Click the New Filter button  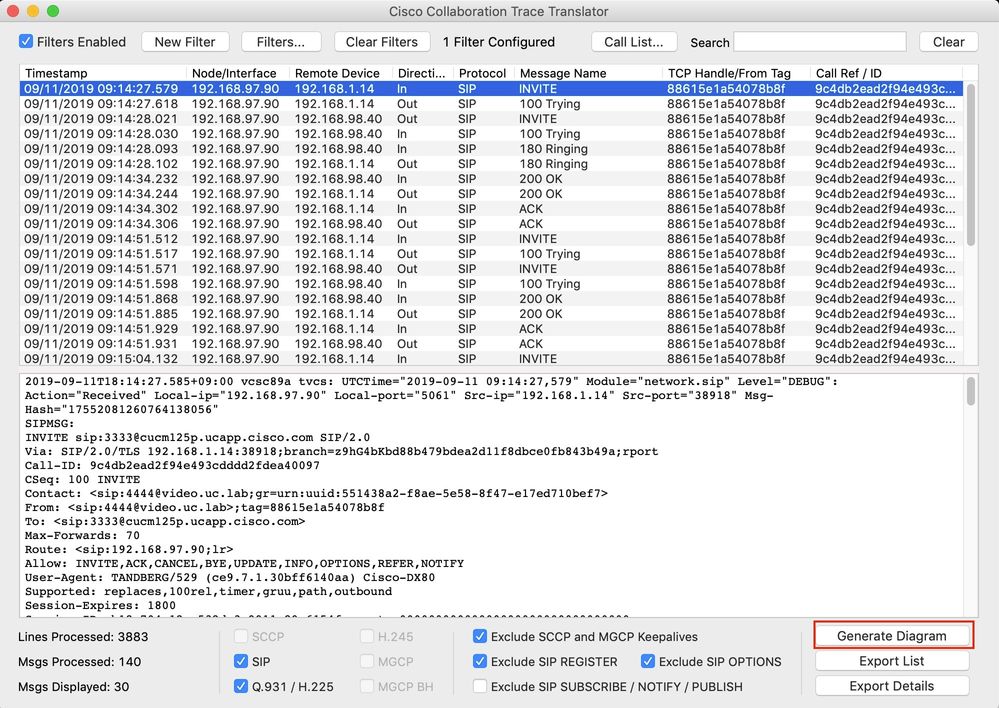tap(185, 42)
